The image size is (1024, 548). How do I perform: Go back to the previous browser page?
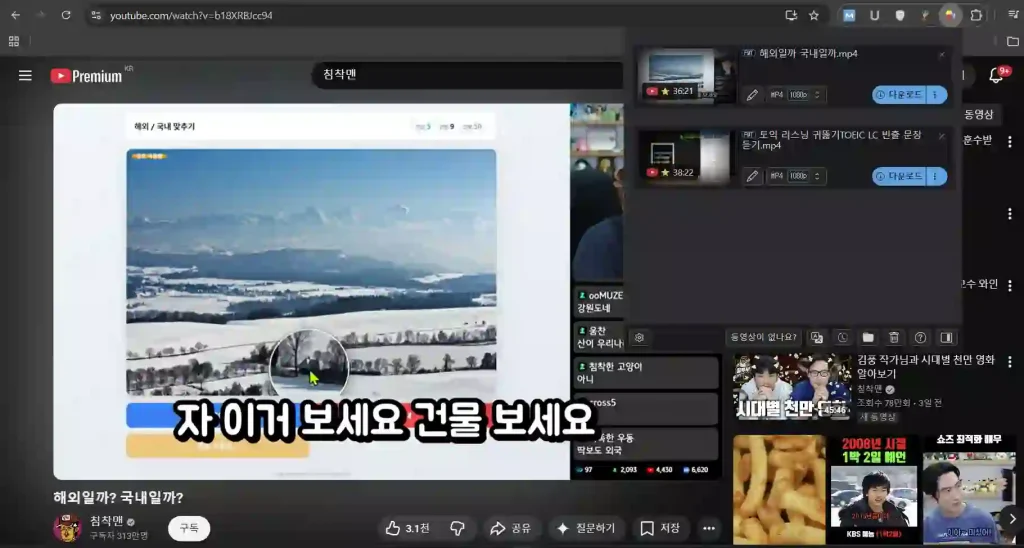(16, 15)
